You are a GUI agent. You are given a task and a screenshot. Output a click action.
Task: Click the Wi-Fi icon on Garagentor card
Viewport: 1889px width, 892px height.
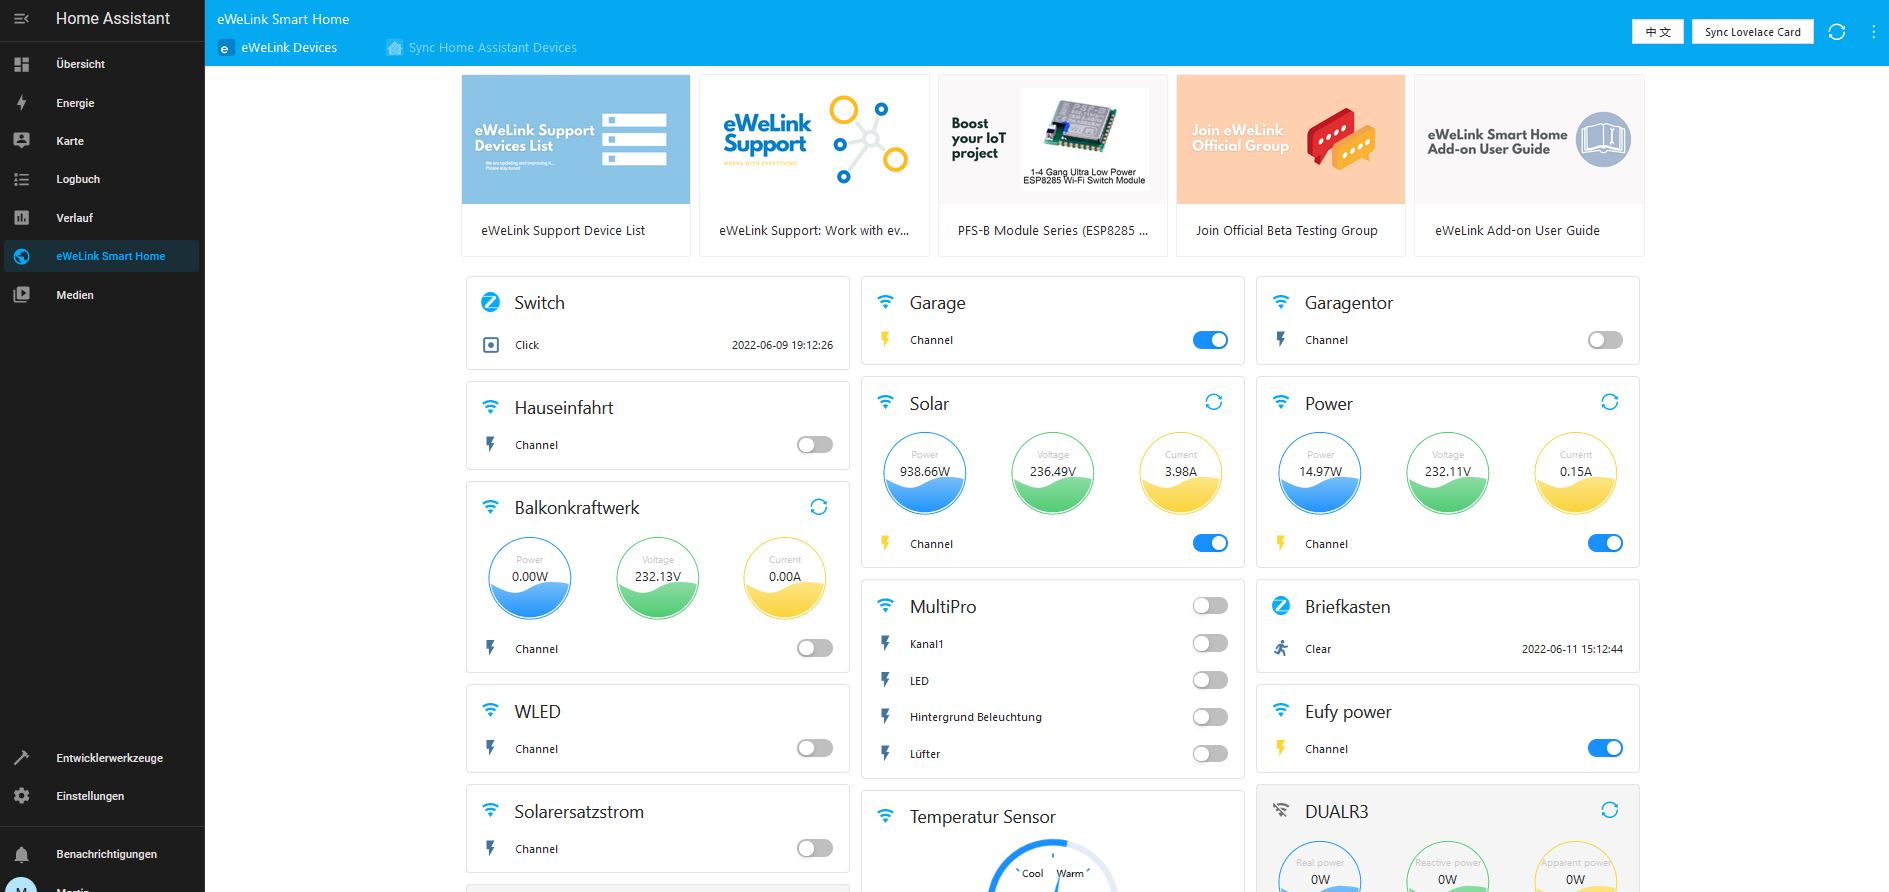pos(1281,301)
